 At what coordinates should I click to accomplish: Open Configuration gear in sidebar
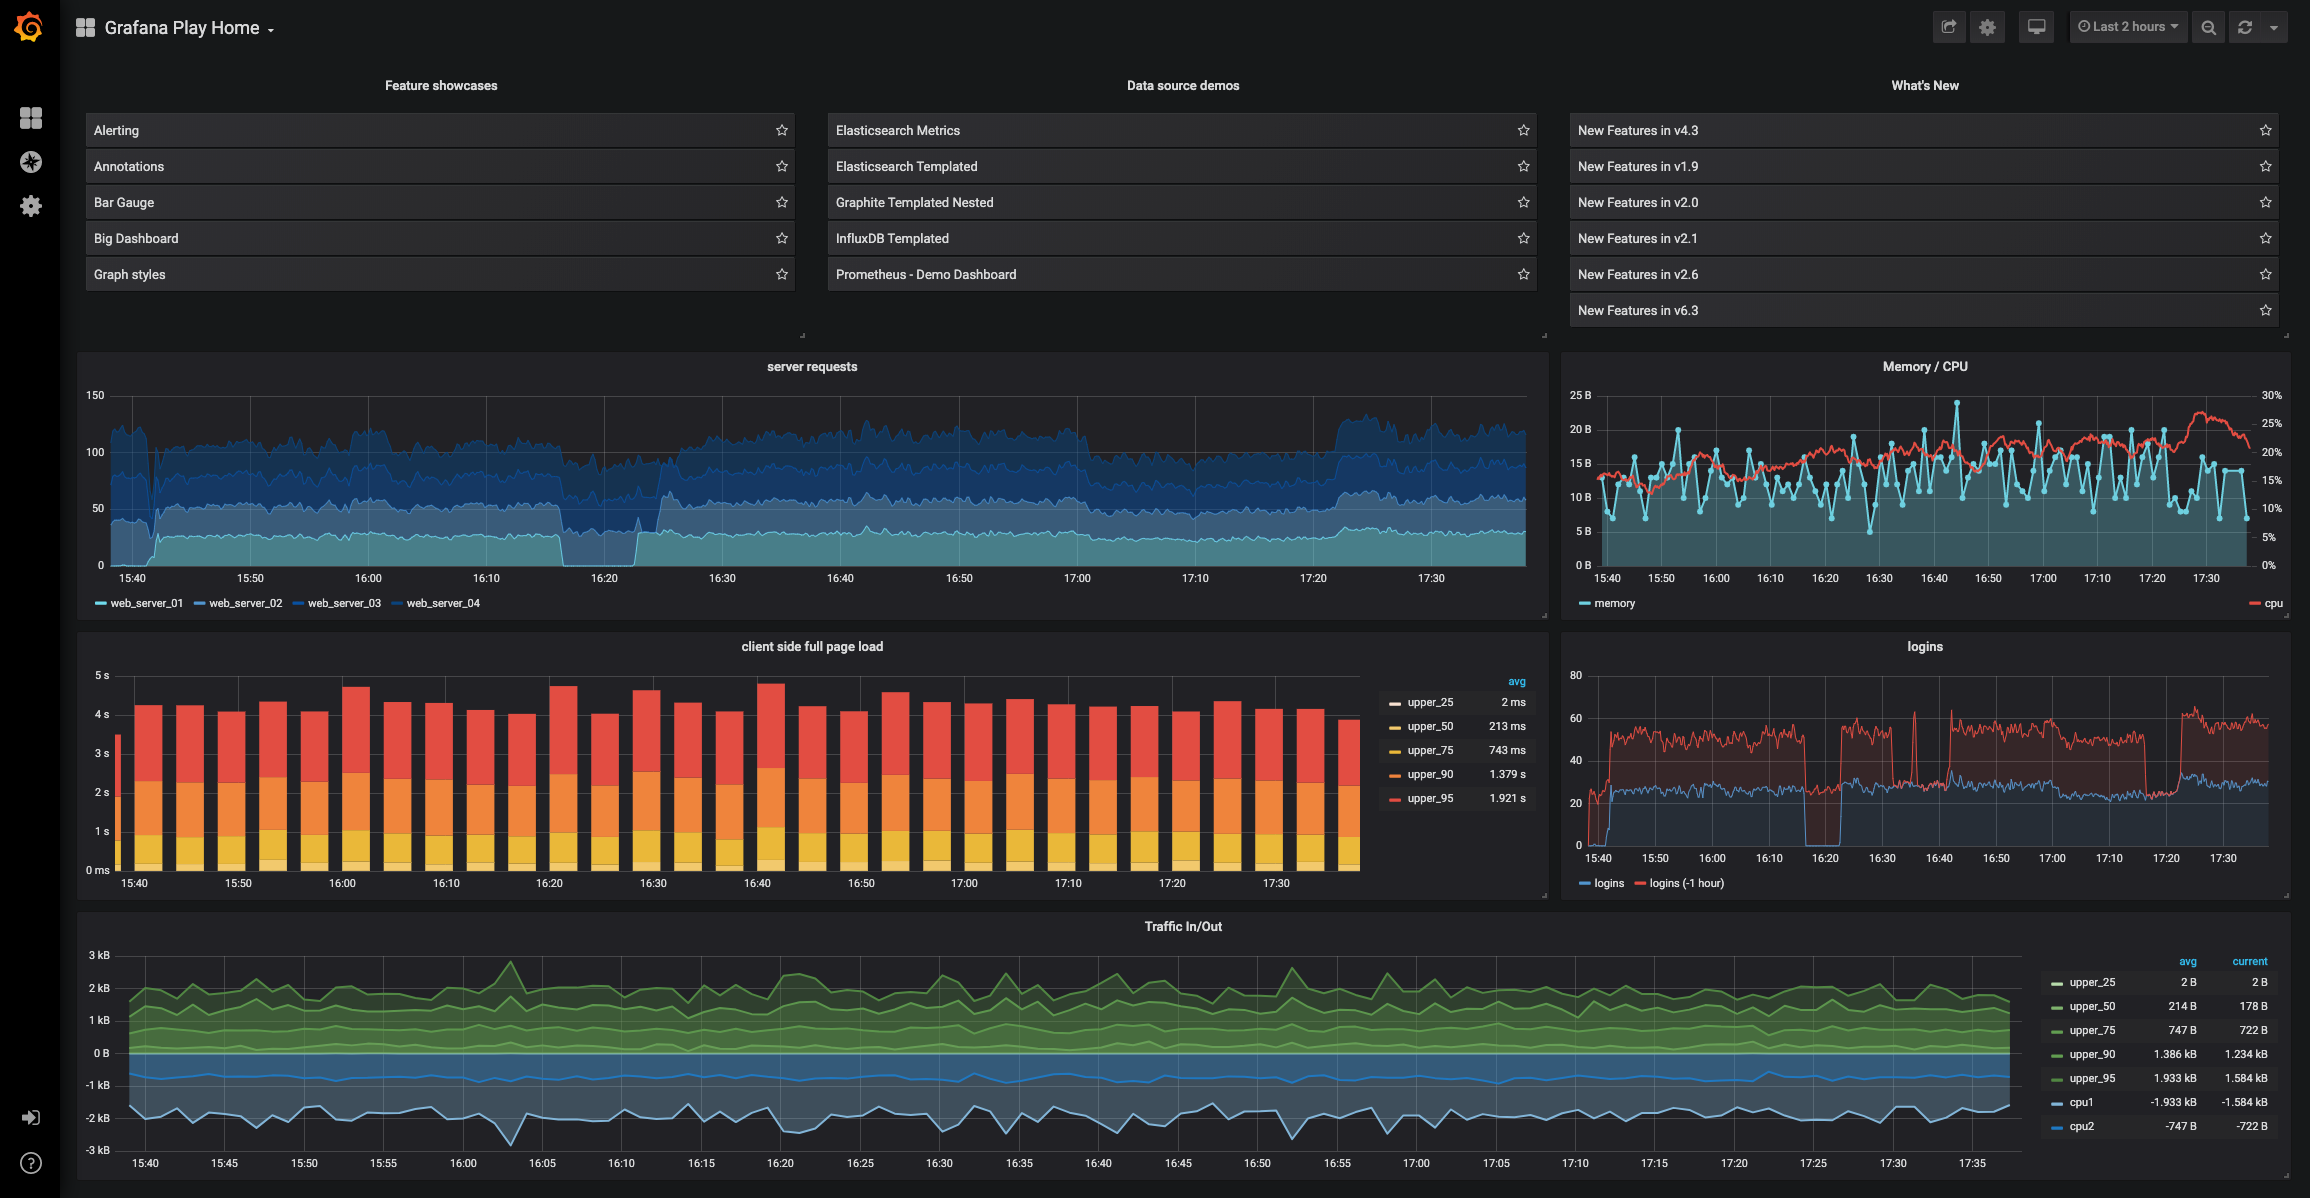click(31, 206)
